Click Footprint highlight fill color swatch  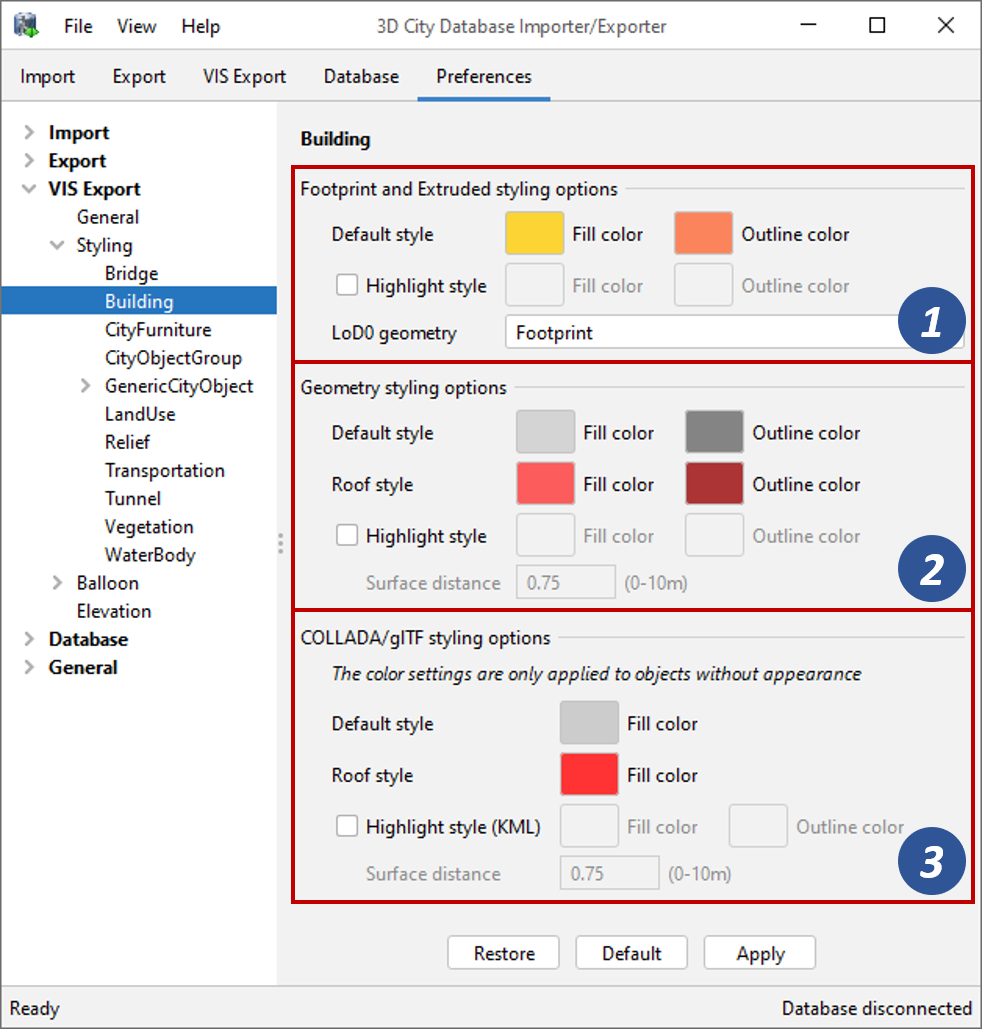point(534,285)
